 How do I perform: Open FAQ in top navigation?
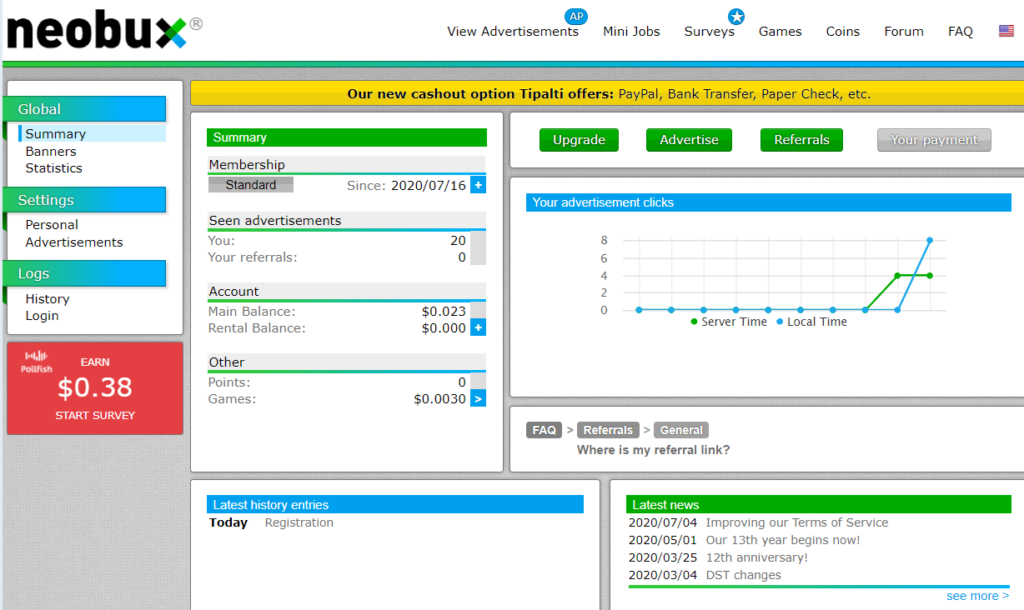960,31
